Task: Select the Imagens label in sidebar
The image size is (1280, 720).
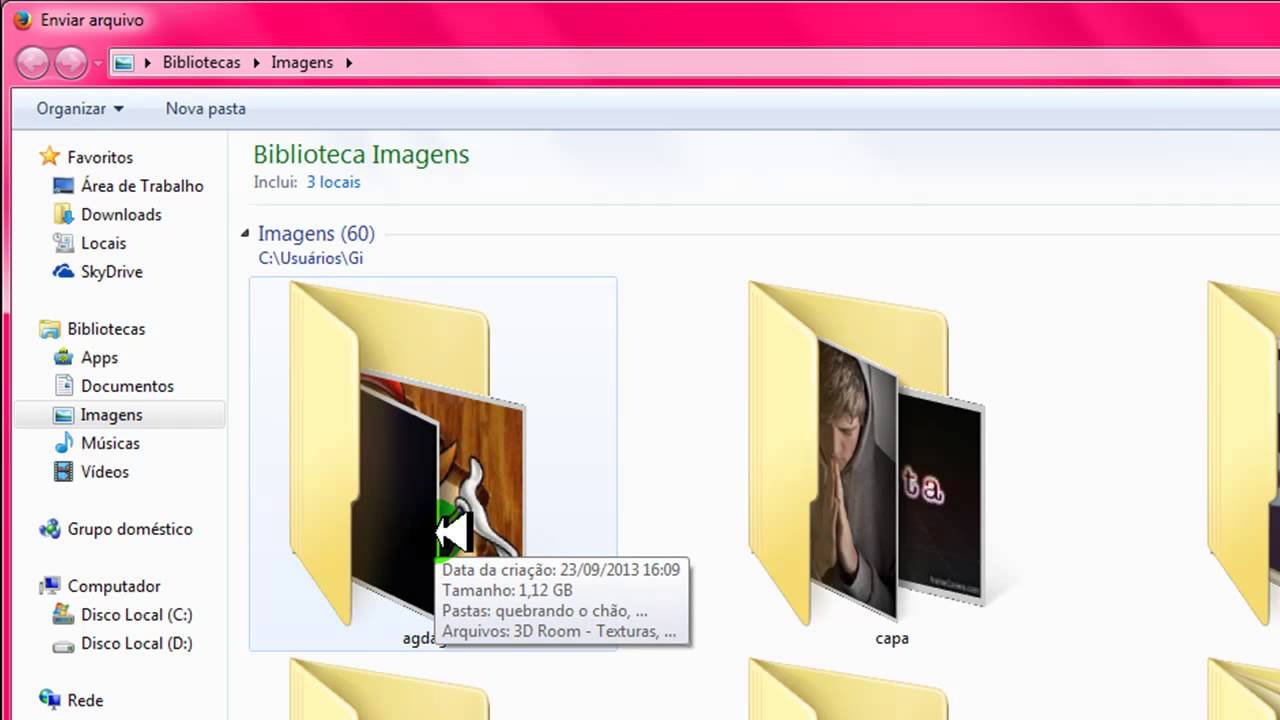Action: coord(112,414)
